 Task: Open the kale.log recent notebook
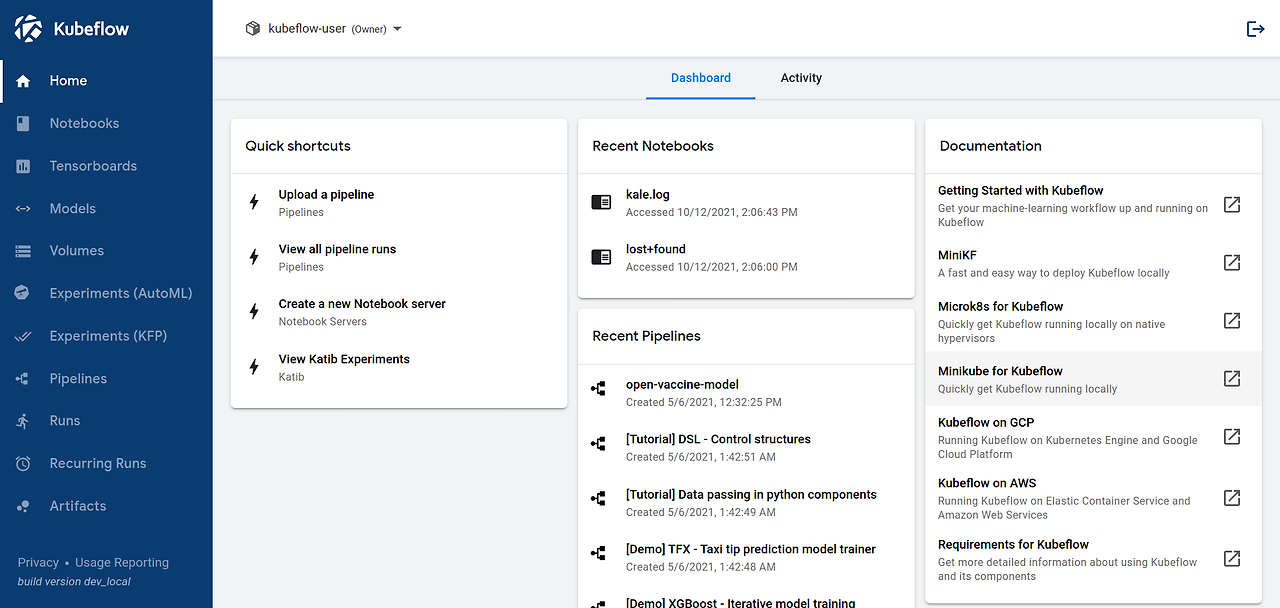point(746,202)
